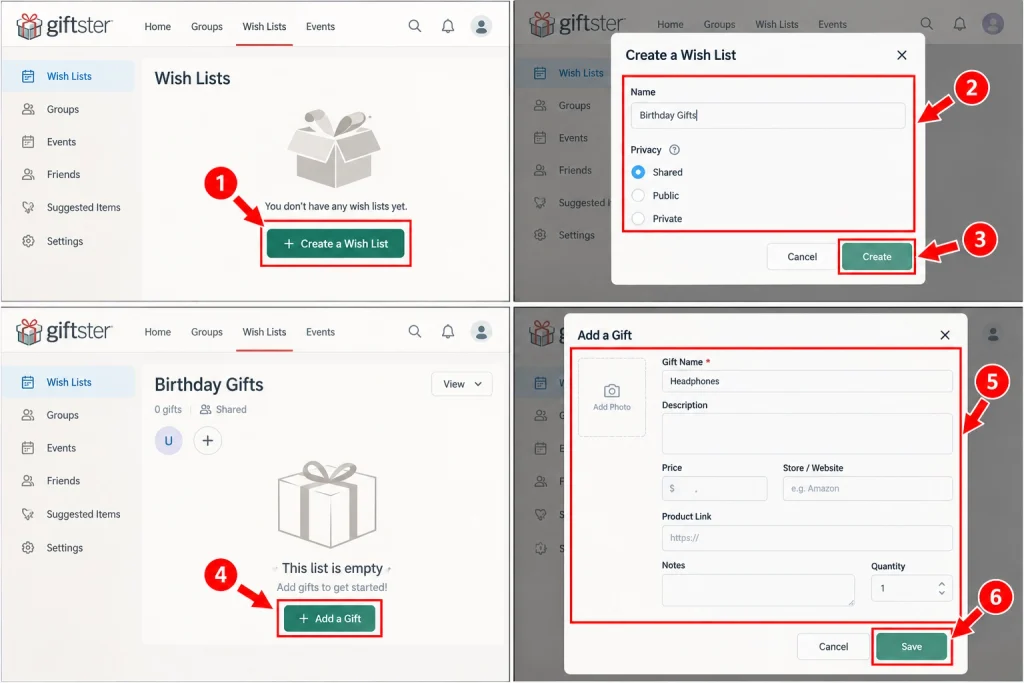Open Home tab in the top-left panel

(x=157, y=27)
